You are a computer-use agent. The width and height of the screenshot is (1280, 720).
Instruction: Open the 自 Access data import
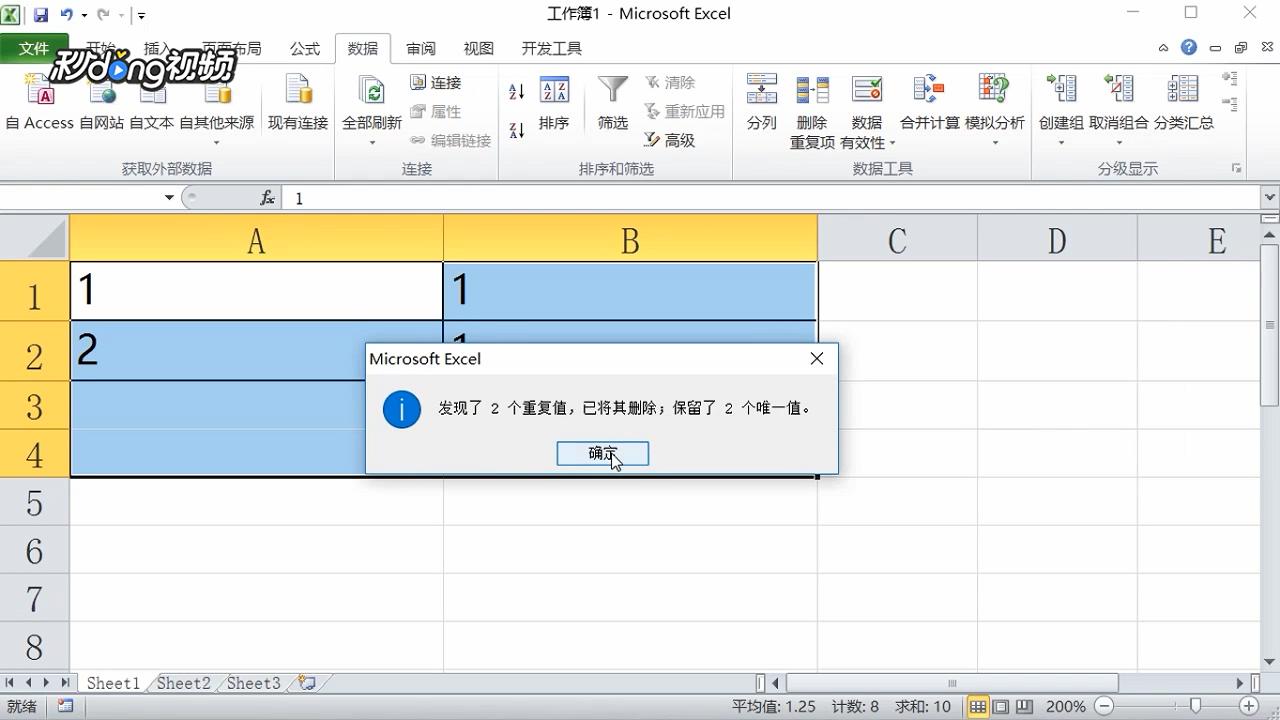(x=40, y=103)
